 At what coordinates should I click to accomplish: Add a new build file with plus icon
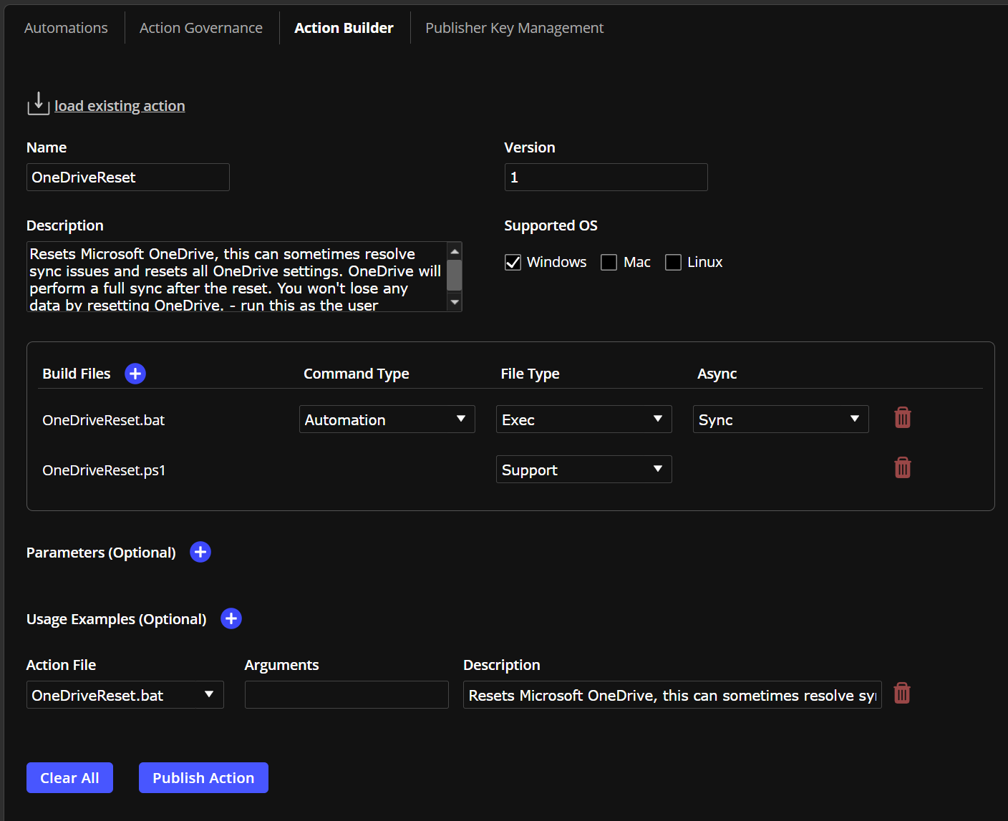pos(135,374)
